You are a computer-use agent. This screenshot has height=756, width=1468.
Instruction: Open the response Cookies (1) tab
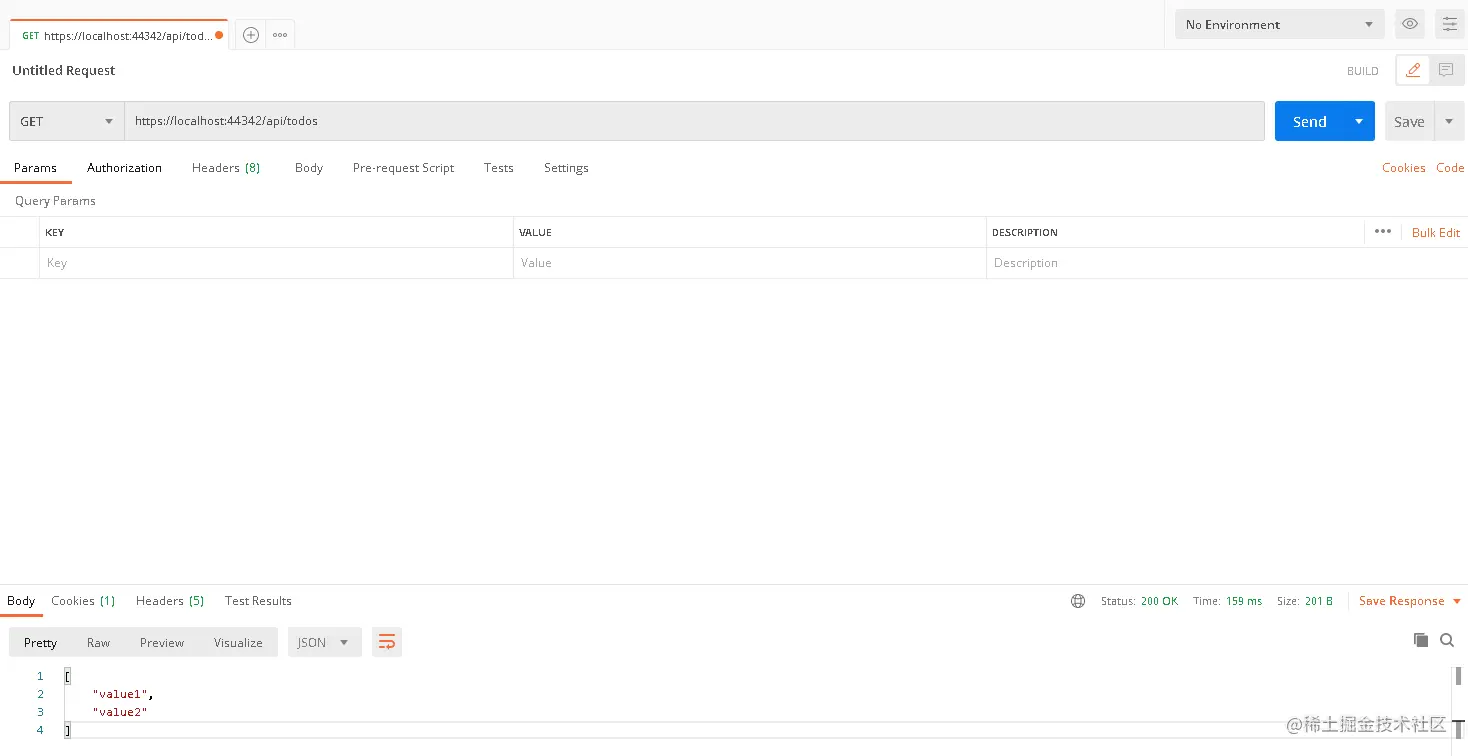(83, 601)
